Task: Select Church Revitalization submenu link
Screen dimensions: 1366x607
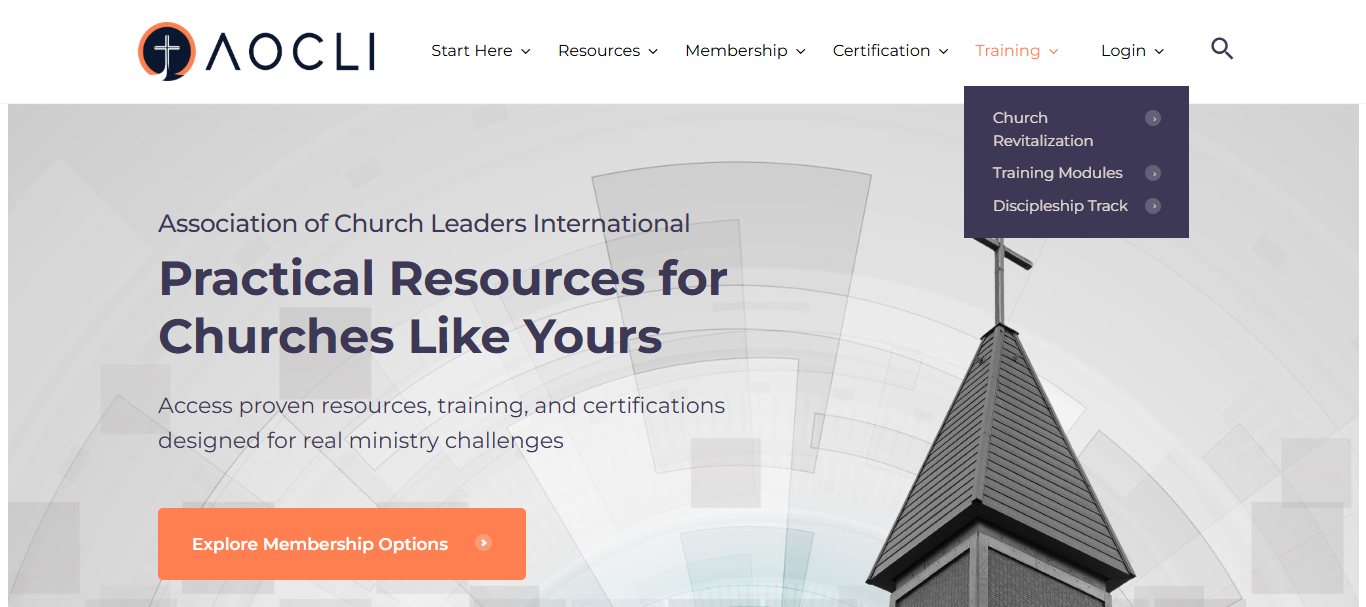Action: coord(1043,129)
